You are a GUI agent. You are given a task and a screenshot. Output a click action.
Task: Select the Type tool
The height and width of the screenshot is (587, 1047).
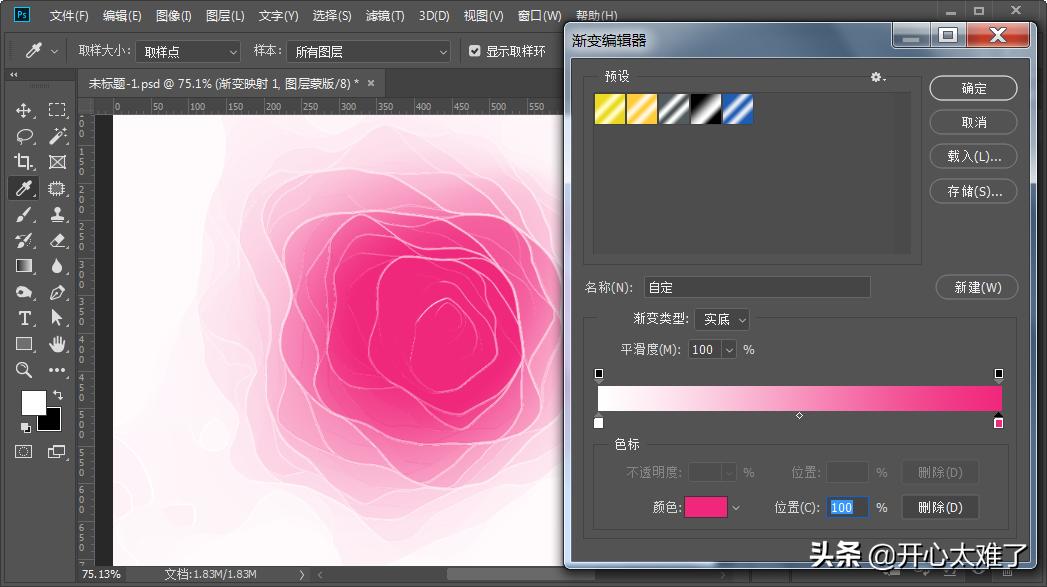coord(23,318)
